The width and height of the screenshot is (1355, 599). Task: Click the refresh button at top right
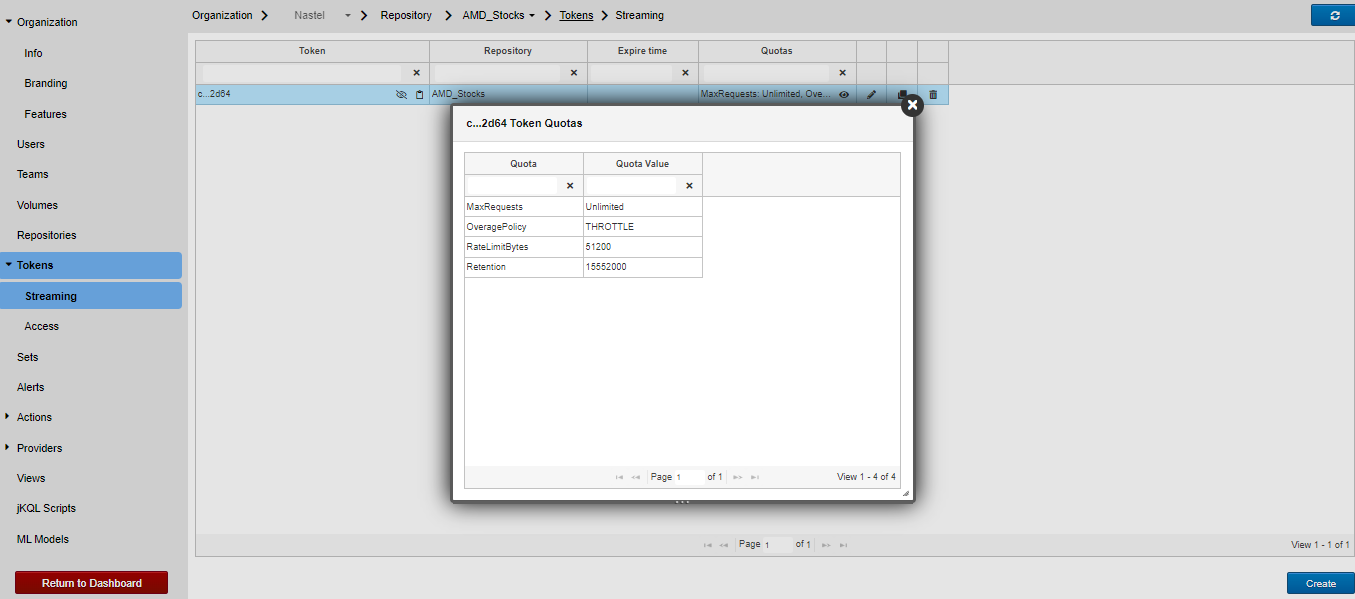[x=1333, y=15]
